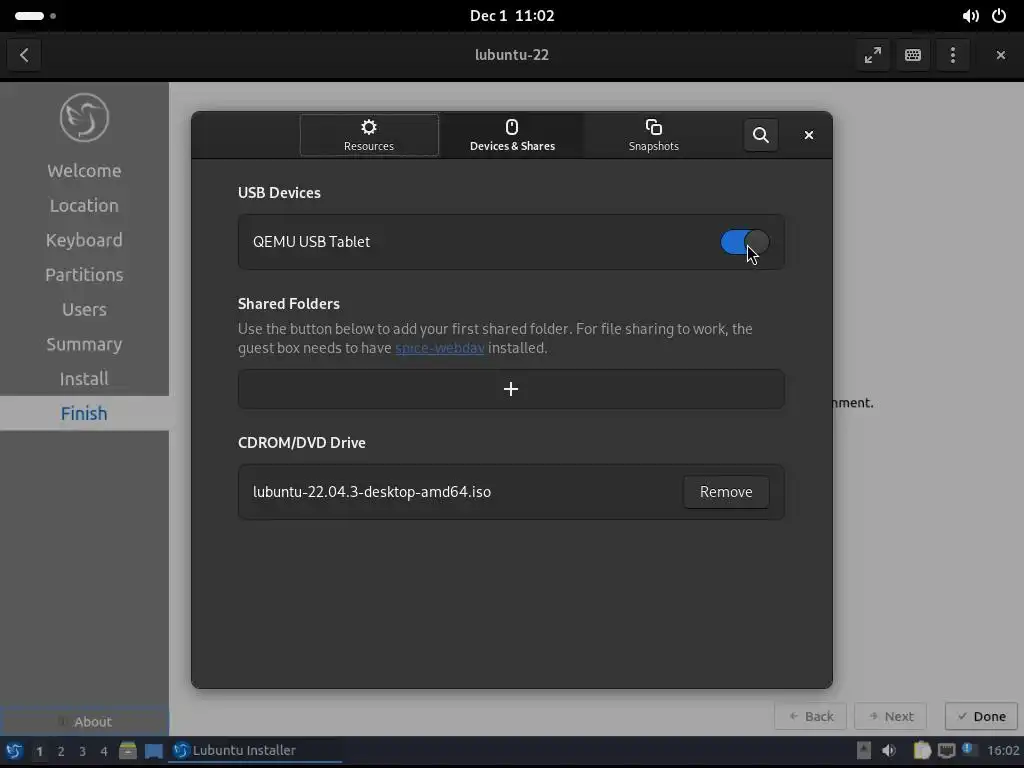
Task: Click the network monitor tray icon
Action: click(946, 751)
